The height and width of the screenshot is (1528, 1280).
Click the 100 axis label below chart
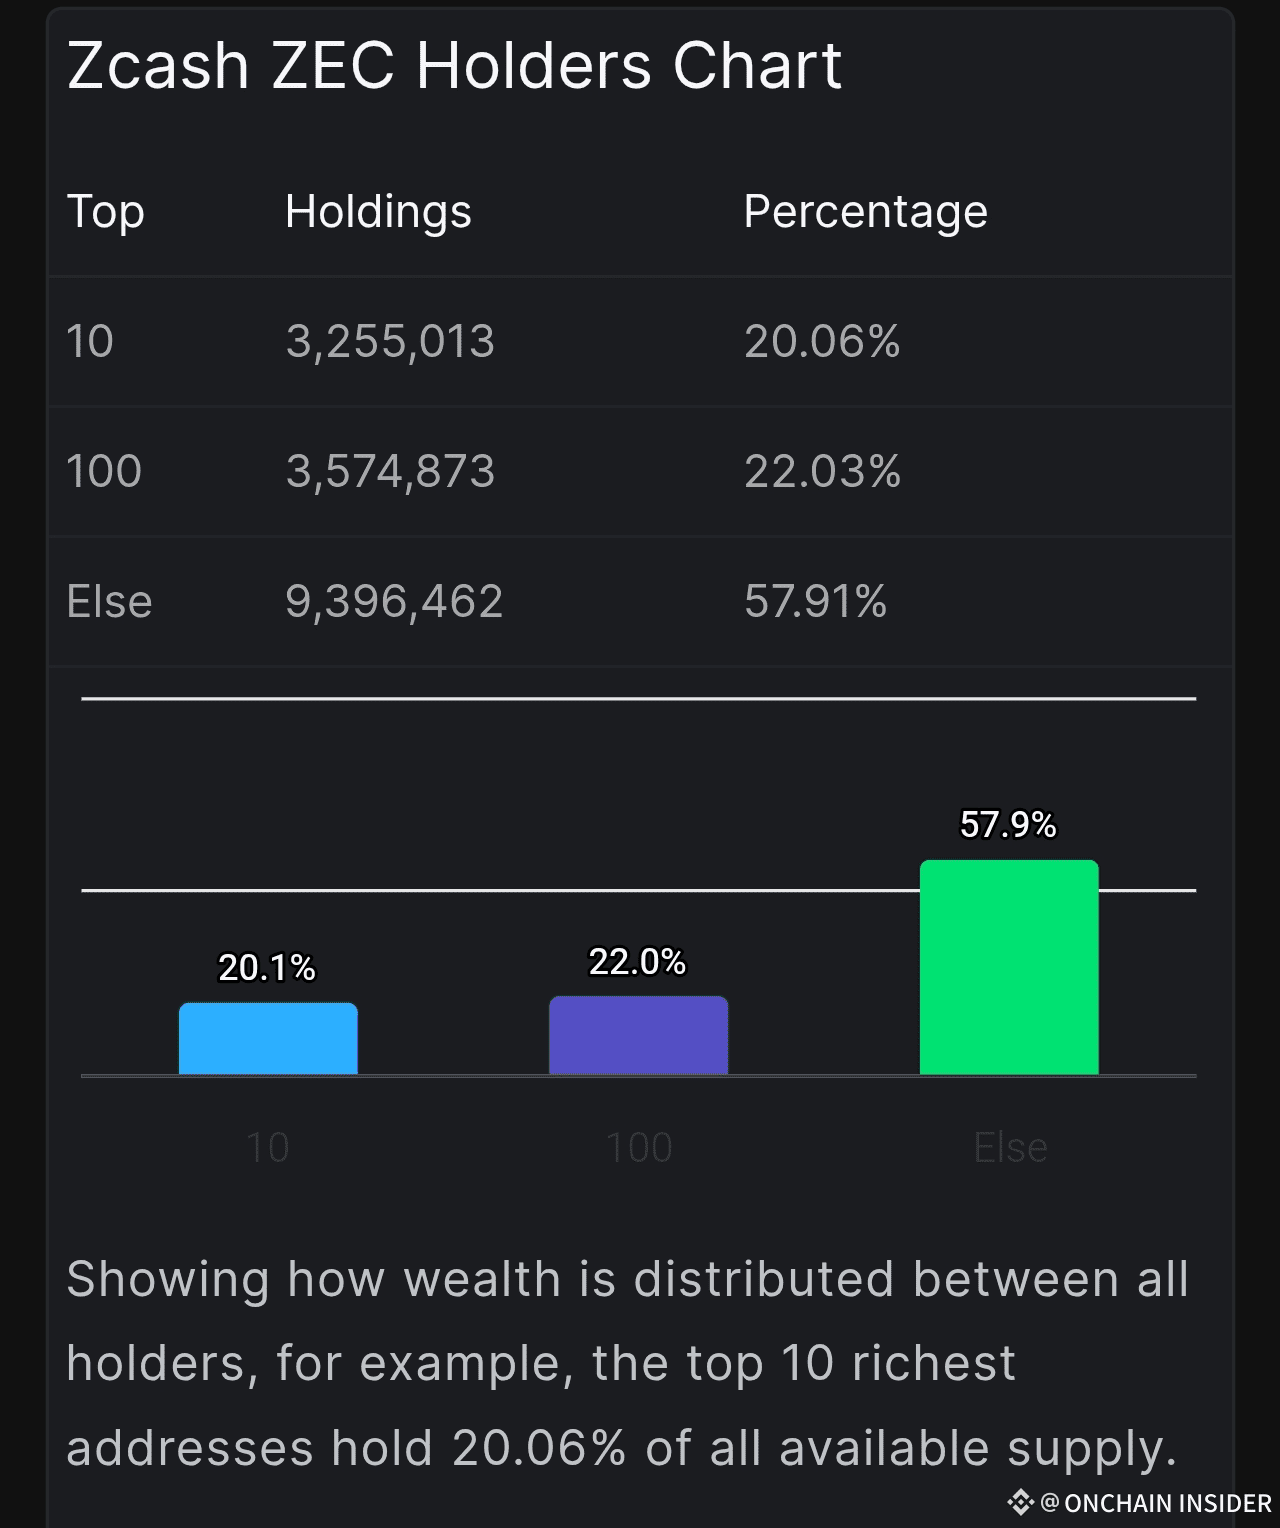coord(639,1147)
